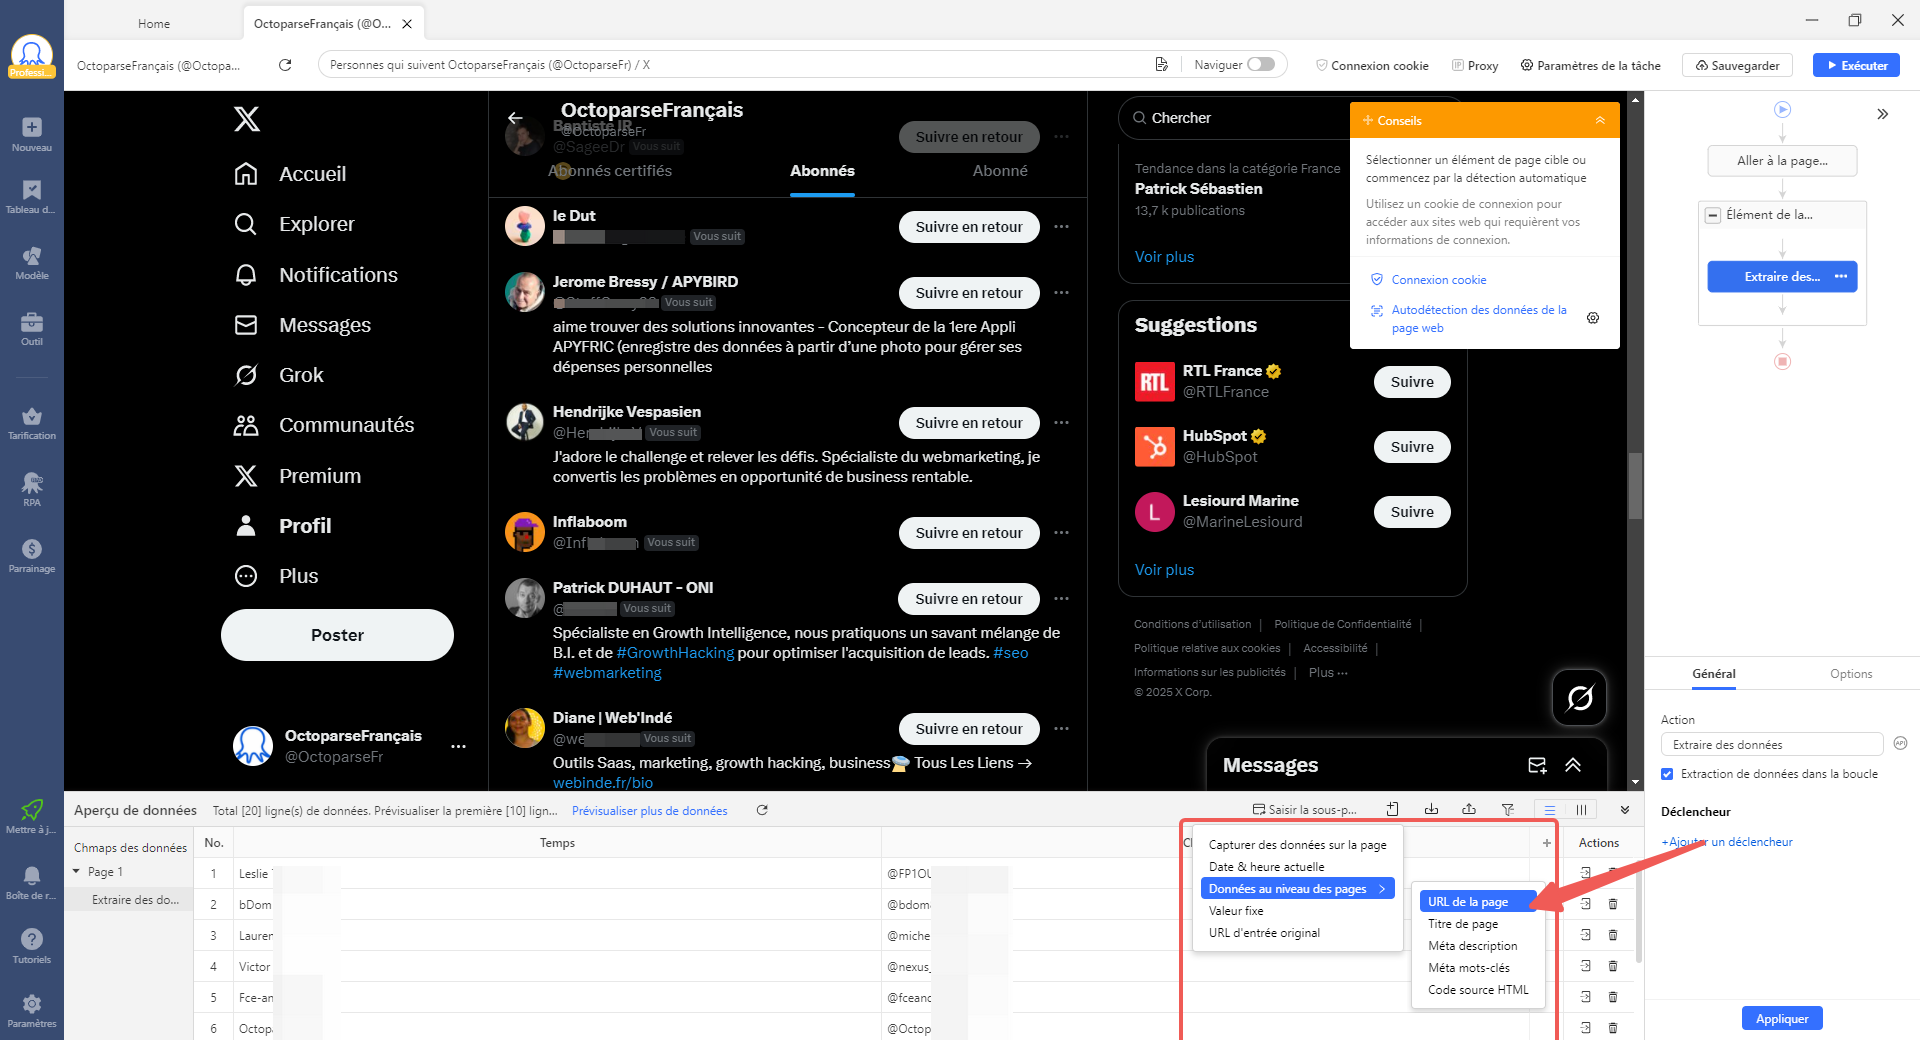Open the Outil panel from the sidebar

click(x=31, y=325)
